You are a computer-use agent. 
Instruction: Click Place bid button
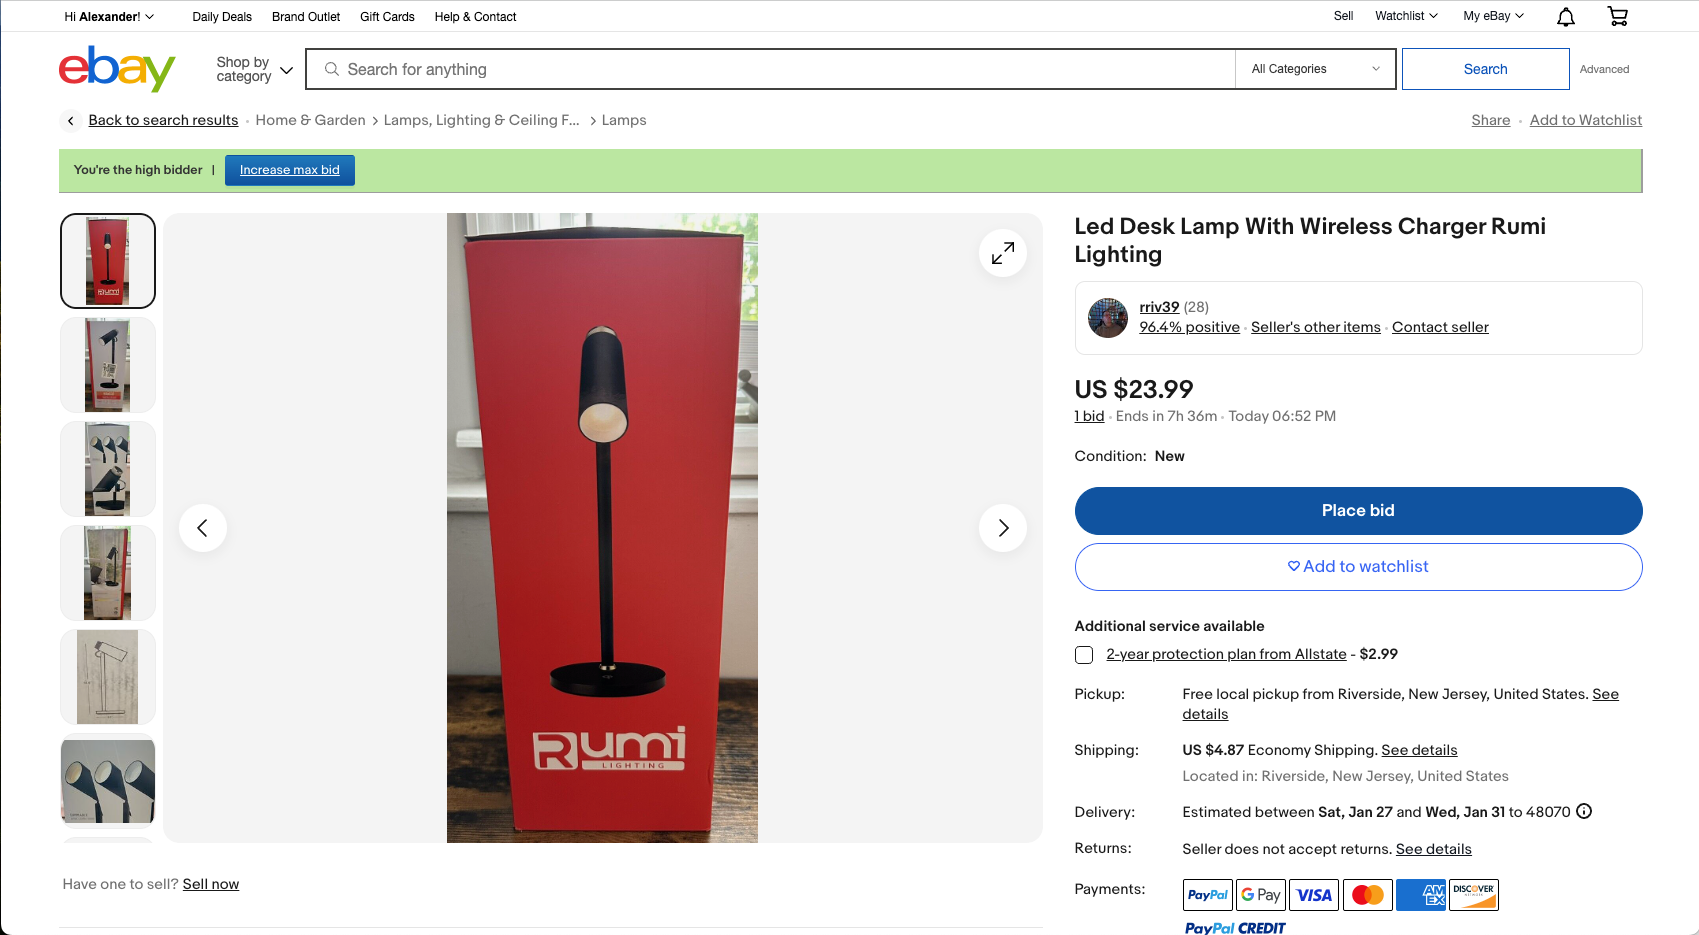click(1358, 511)
